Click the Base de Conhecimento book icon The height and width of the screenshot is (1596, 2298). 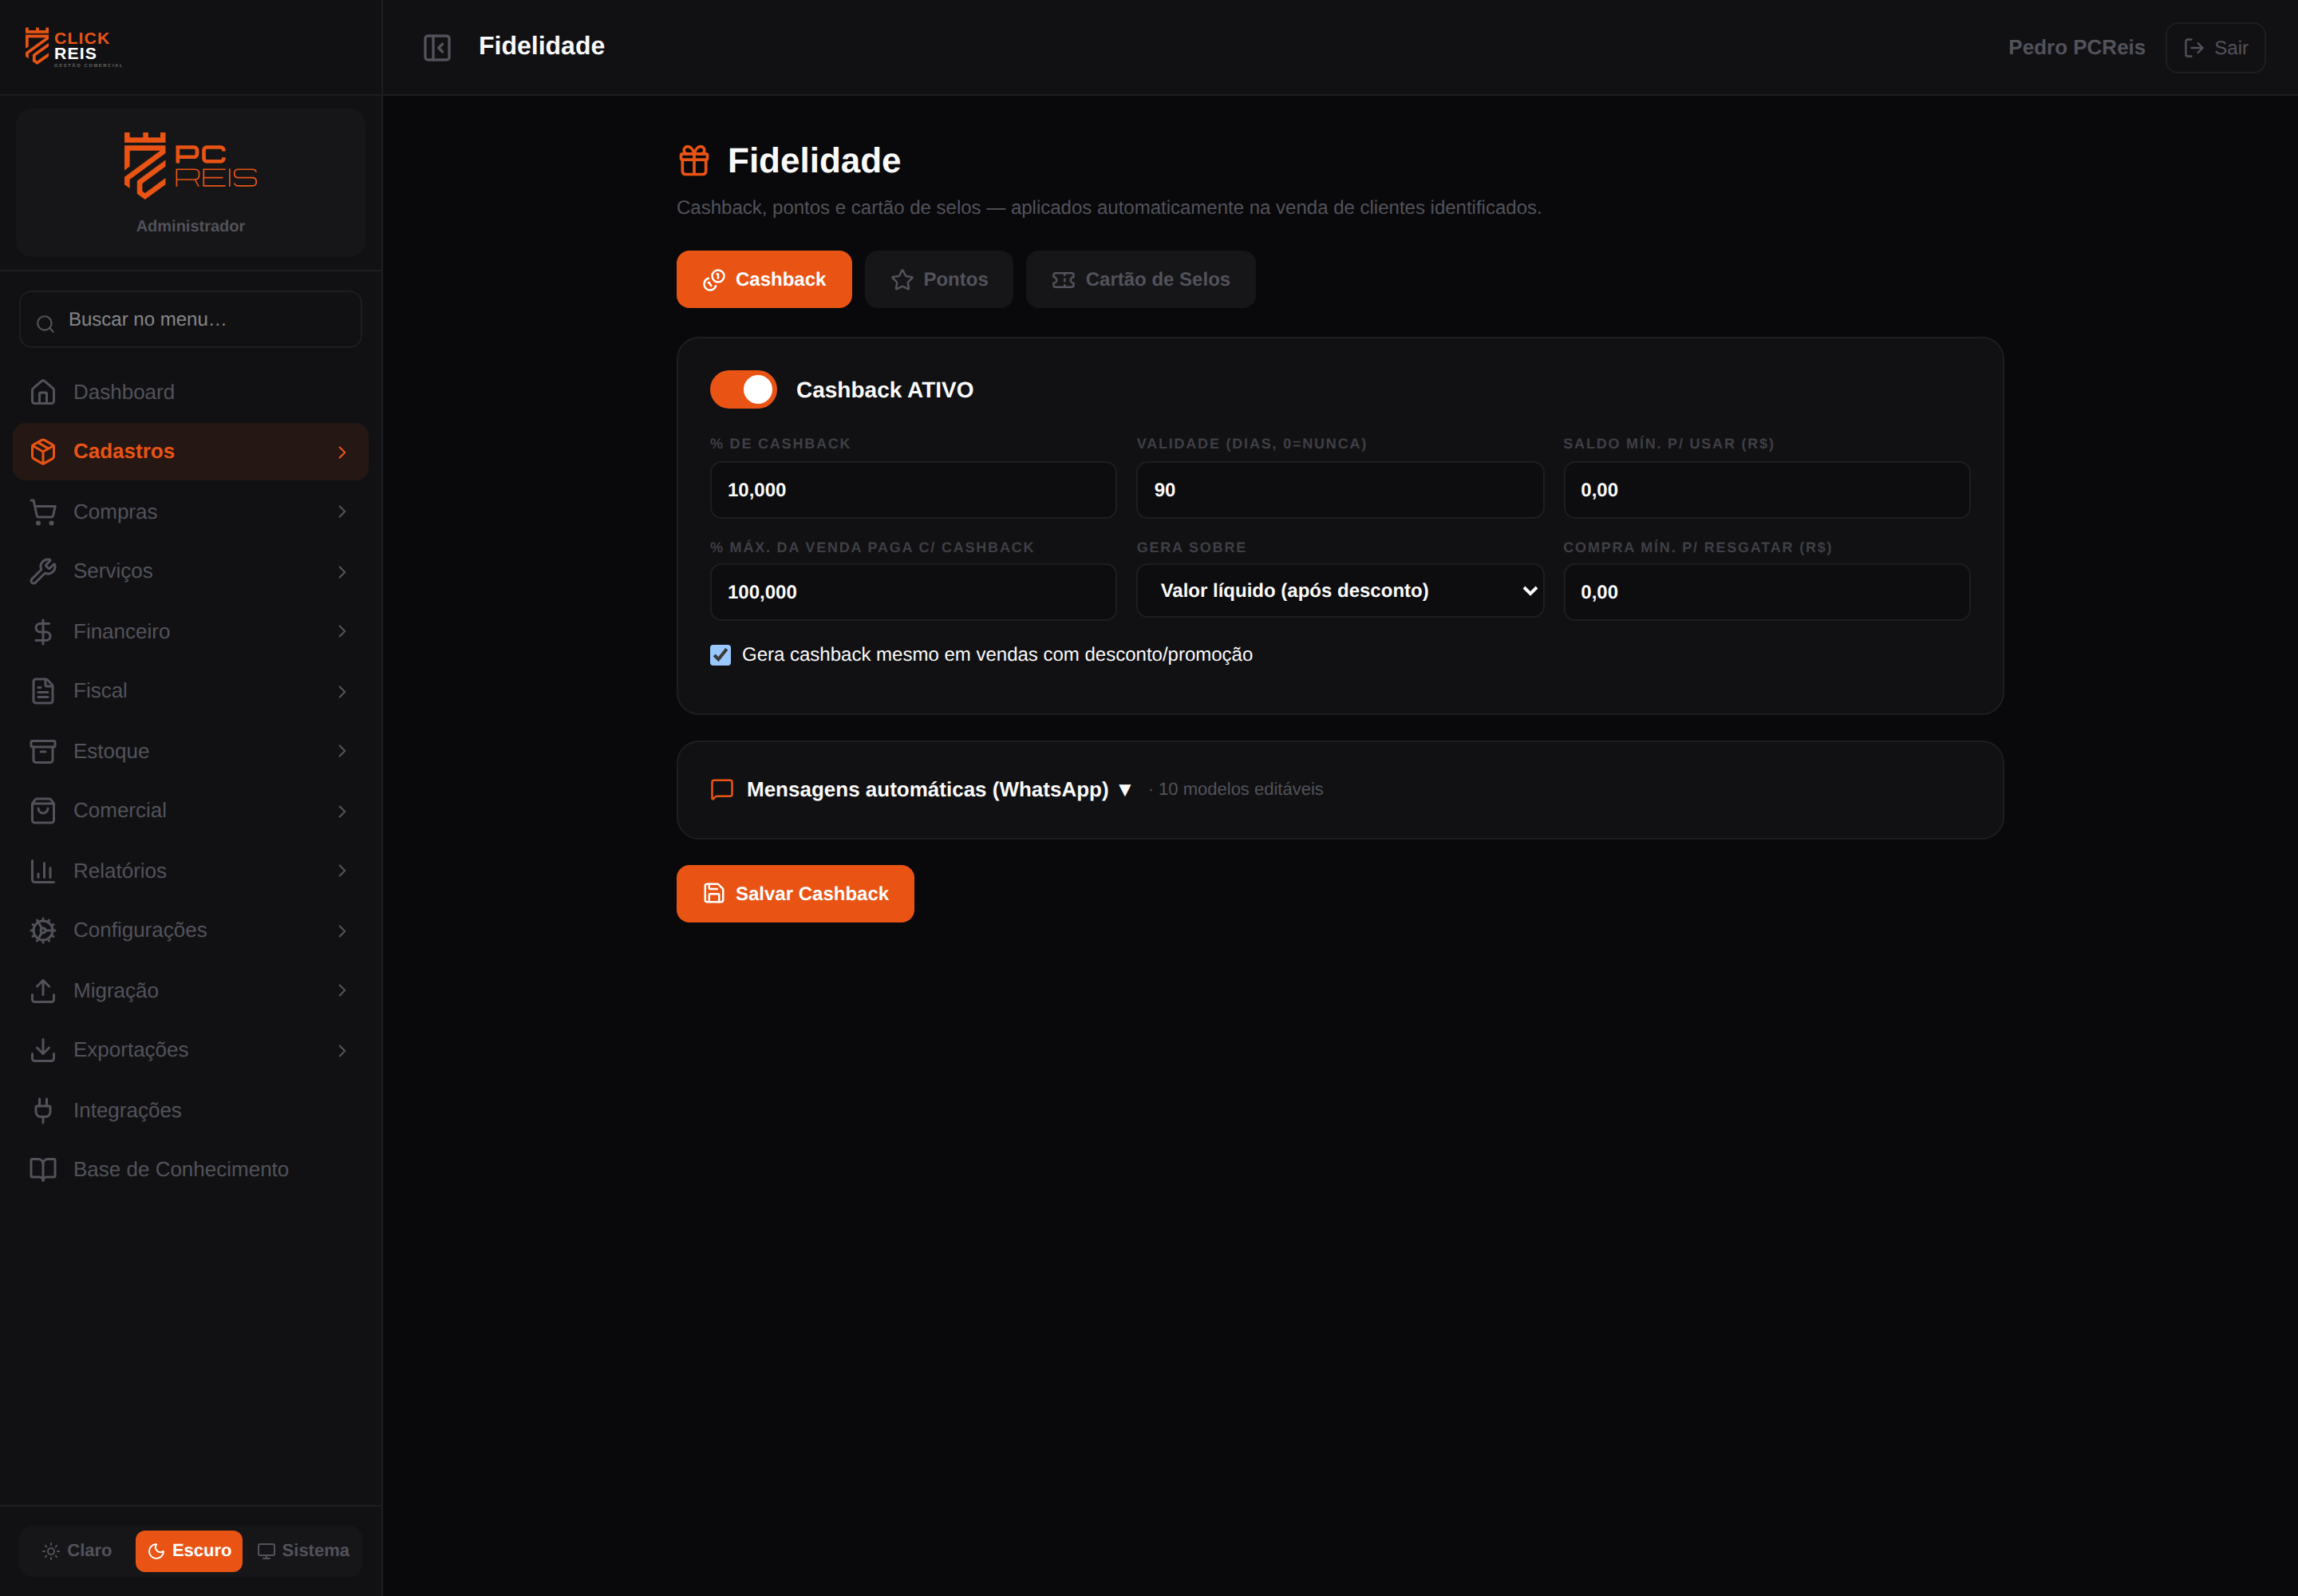click(x=43, y=1169)
